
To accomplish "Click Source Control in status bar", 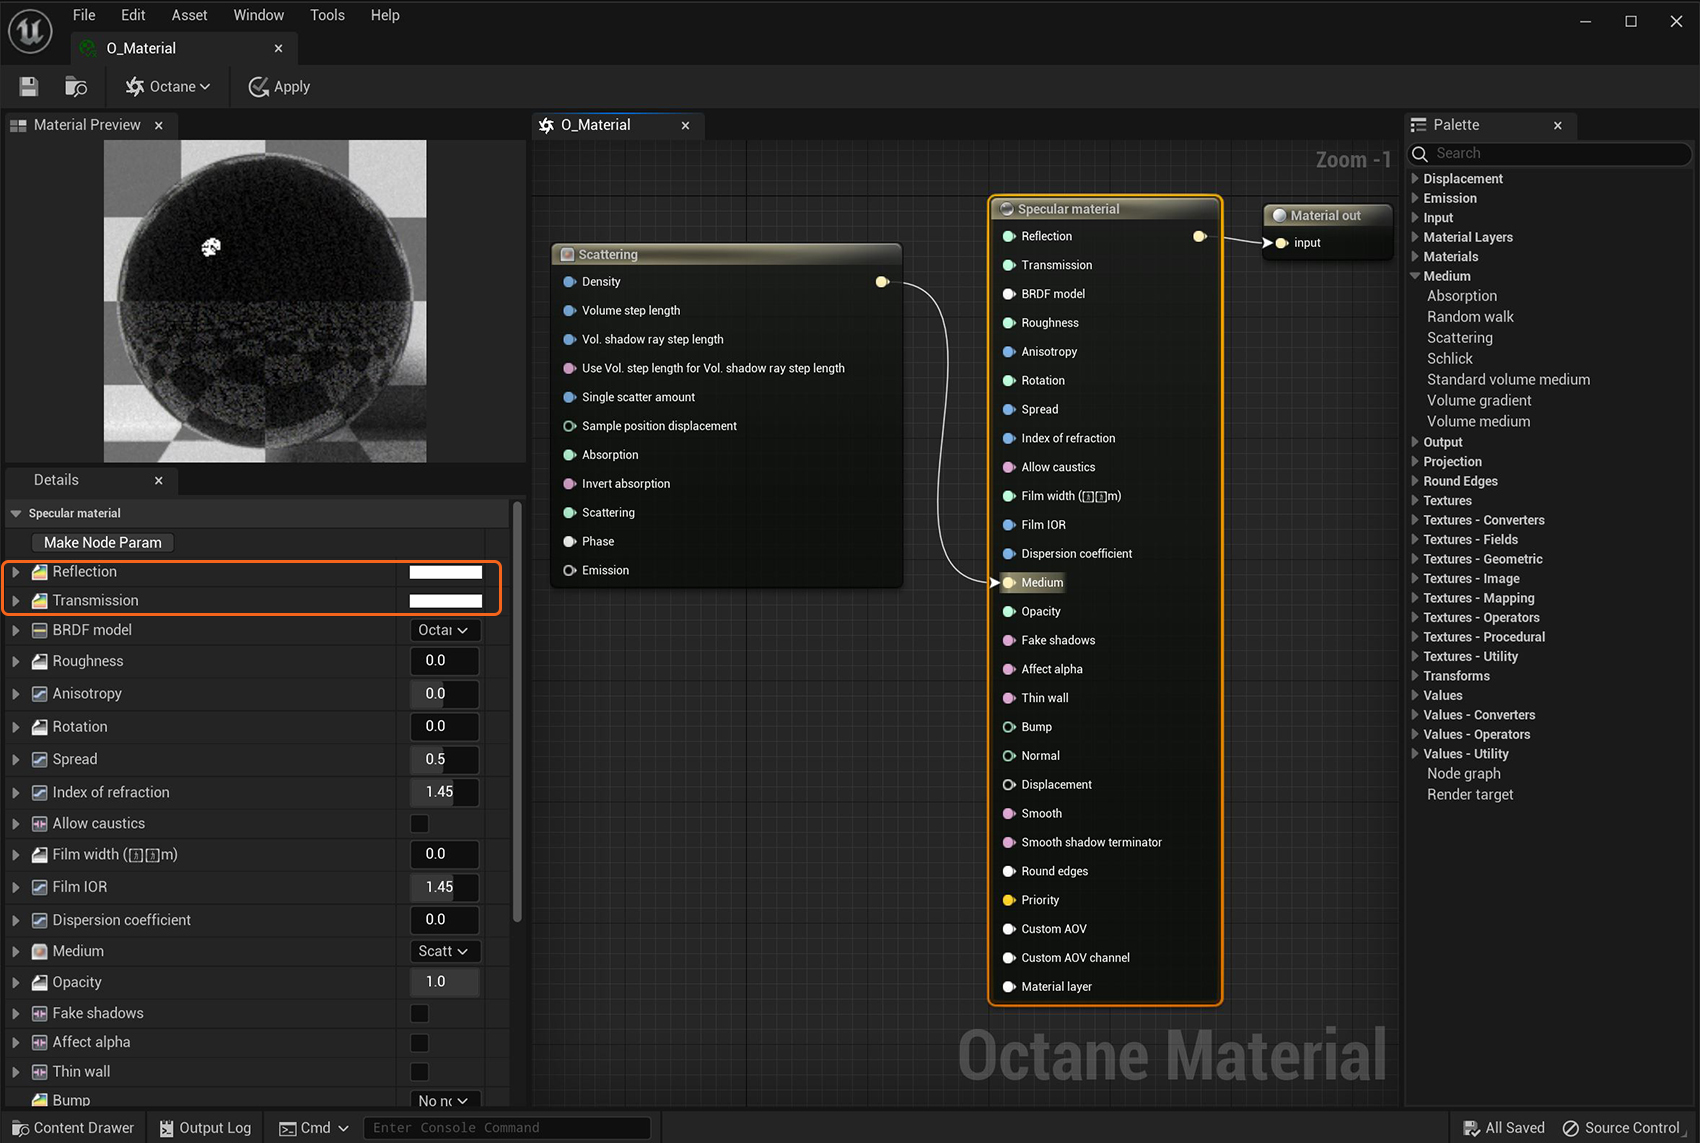I will point(1621,1128).
